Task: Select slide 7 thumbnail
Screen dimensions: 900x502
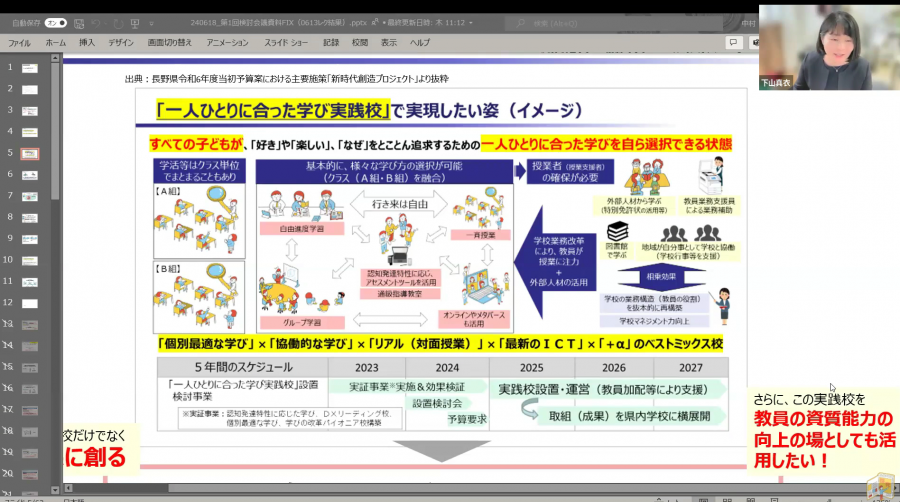Action: click(x=30, y=196)
